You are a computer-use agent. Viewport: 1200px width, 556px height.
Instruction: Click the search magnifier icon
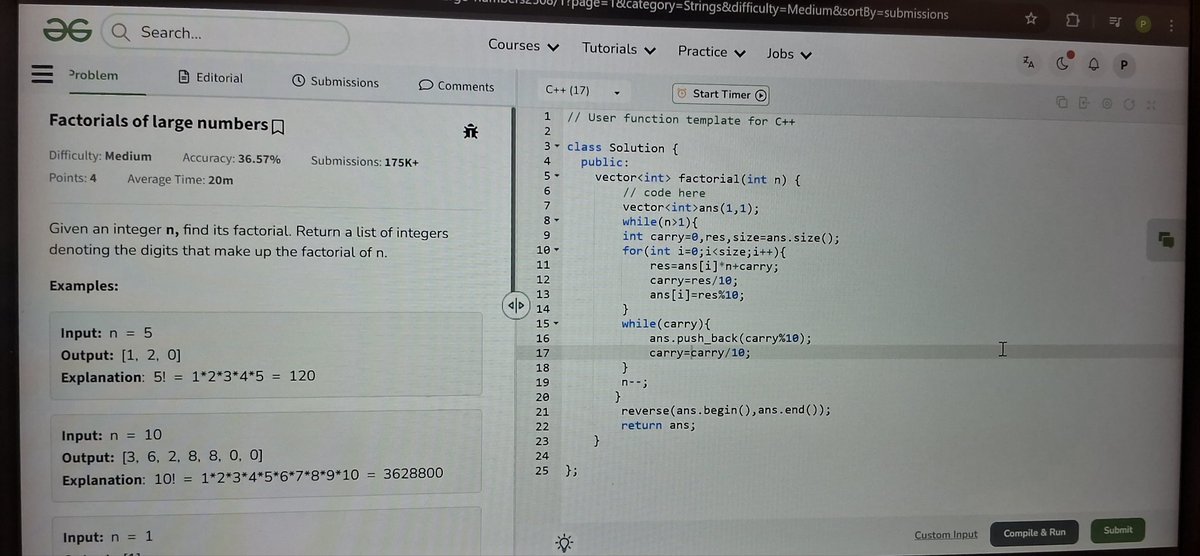pyautogui.click(x=120, y=33)
